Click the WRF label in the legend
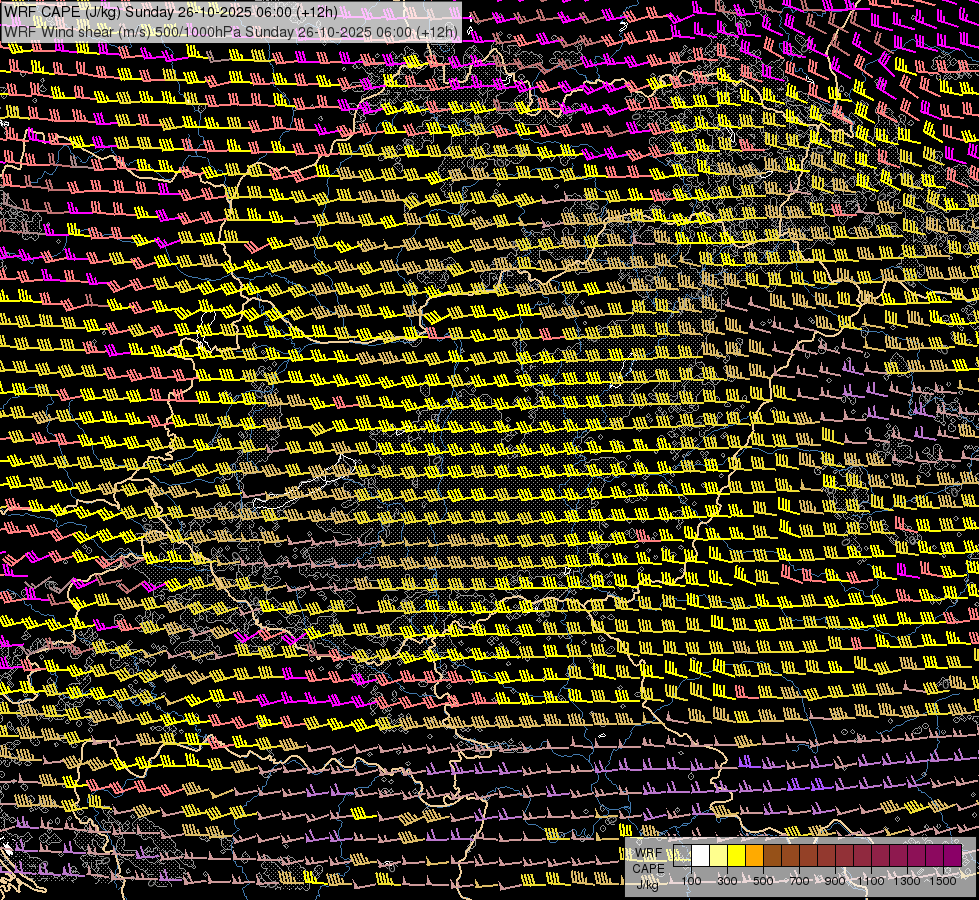 pos(649,853)
